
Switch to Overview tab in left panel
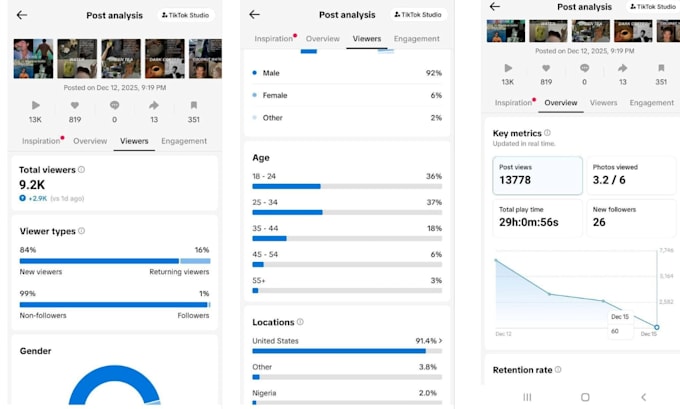point(90,141)
